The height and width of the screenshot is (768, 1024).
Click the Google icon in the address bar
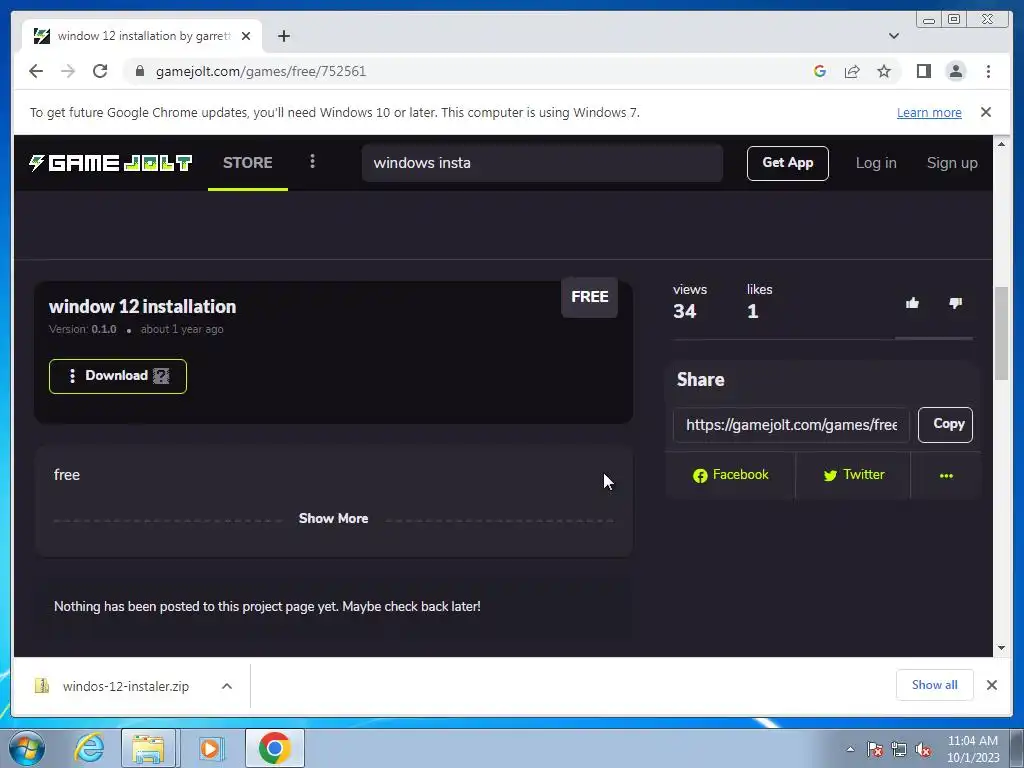point(820,71)
